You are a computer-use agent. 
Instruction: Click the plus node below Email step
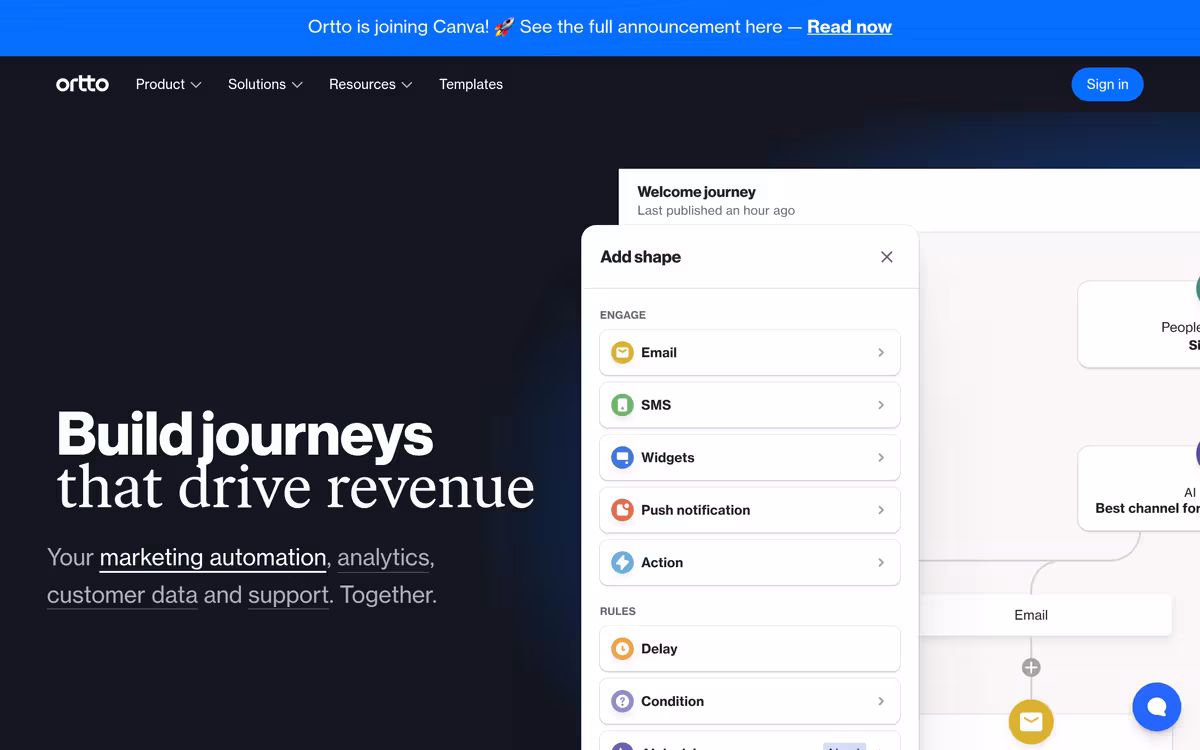[1031, 667]
